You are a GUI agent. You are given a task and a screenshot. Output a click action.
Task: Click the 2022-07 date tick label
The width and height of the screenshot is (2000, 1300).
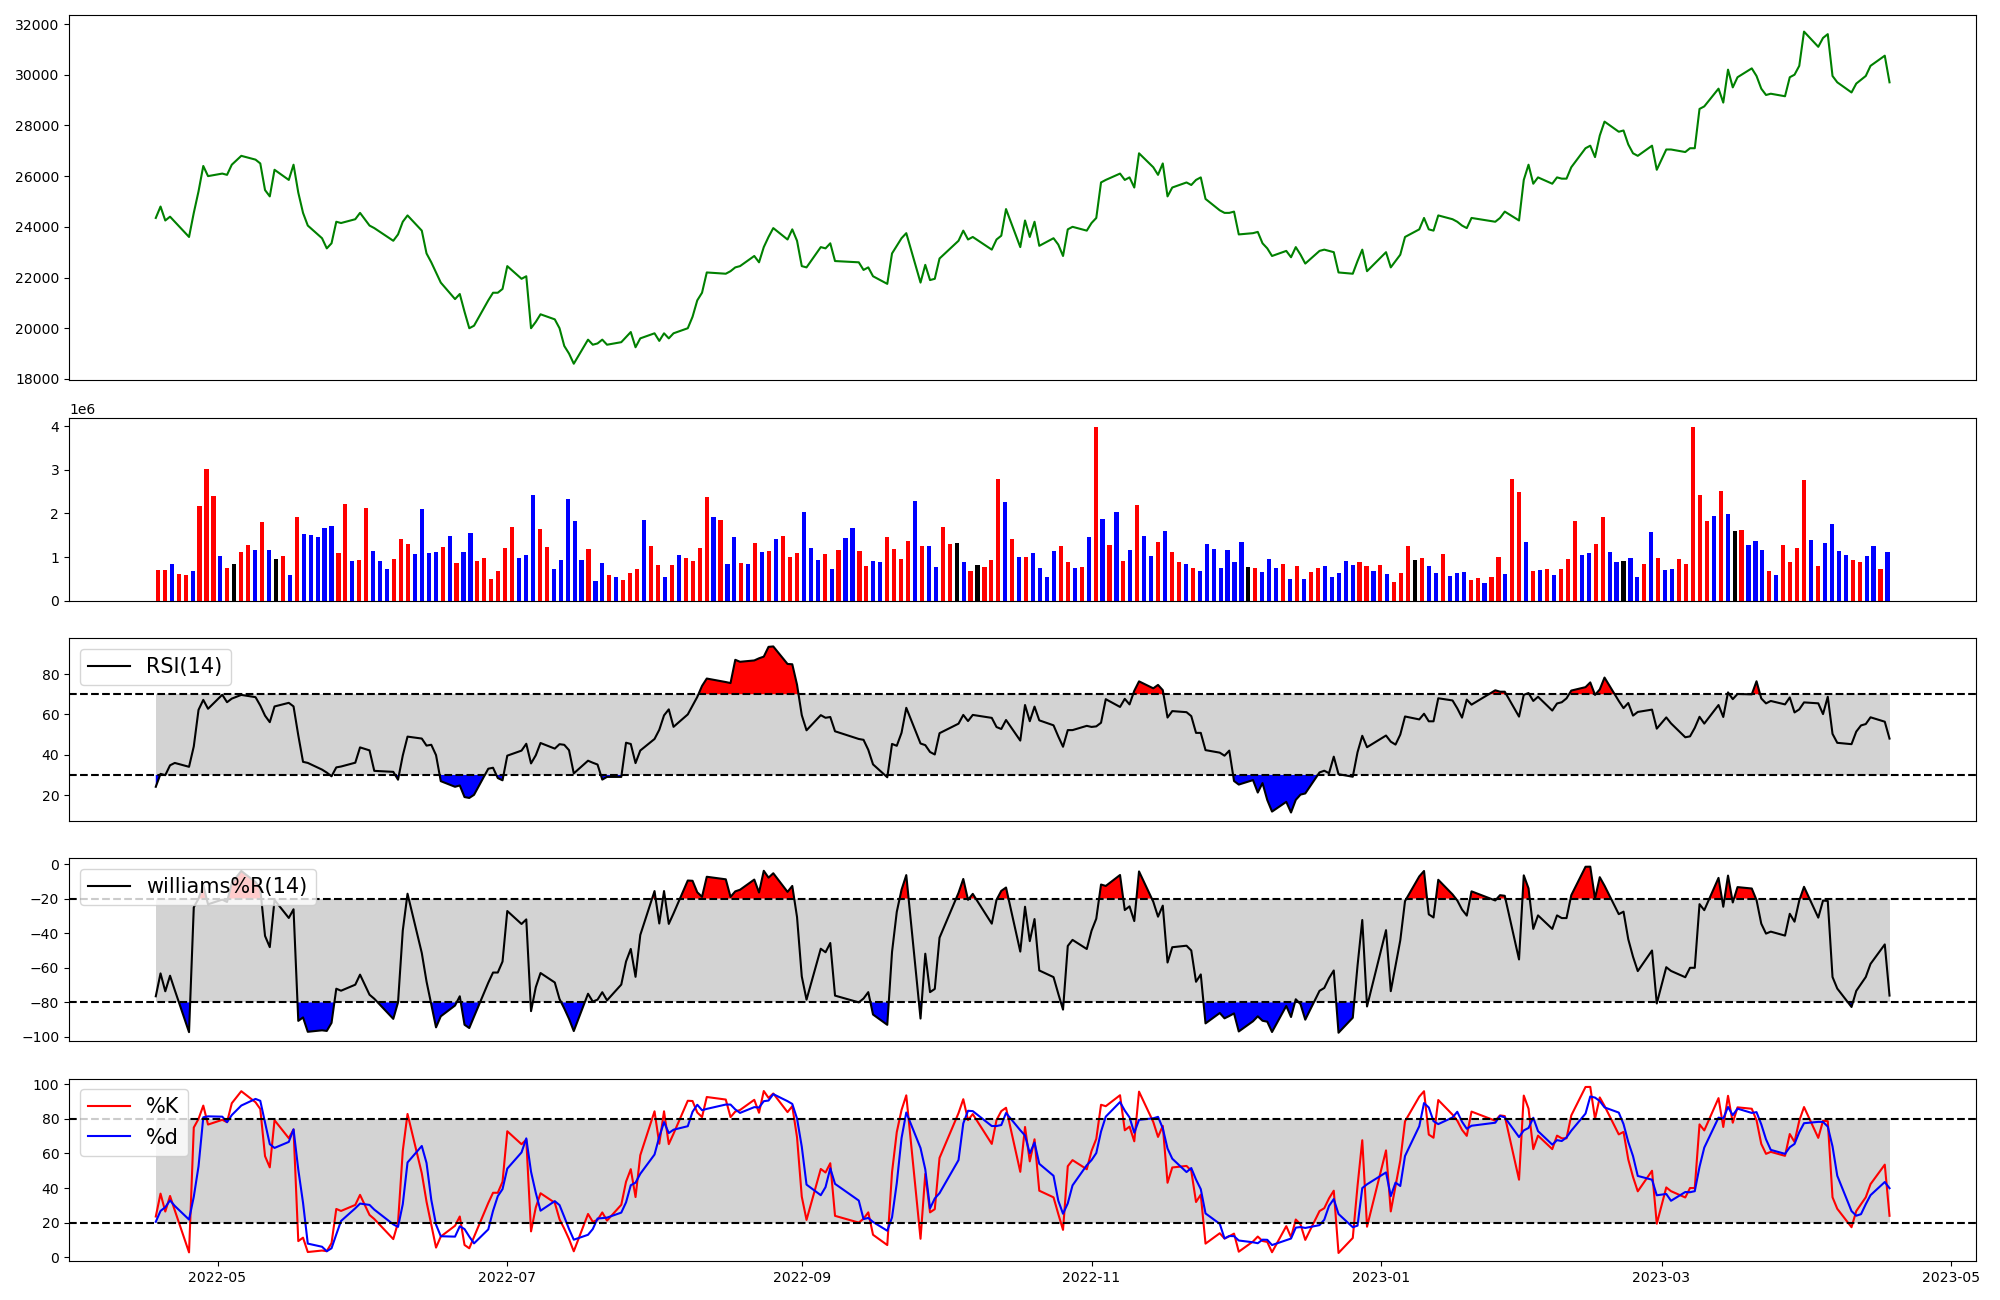pos(507,1277)
